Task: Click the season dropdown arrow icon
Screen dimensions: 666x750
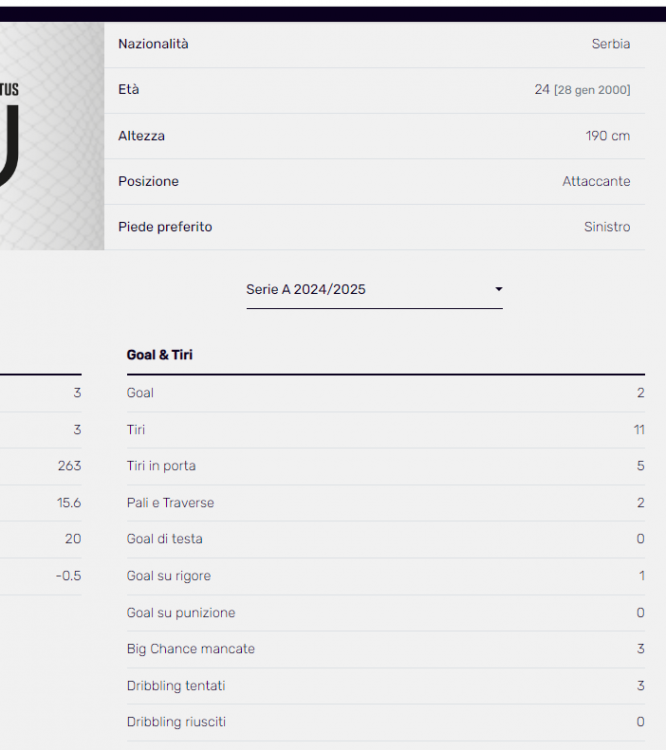Action: [498, 290]
